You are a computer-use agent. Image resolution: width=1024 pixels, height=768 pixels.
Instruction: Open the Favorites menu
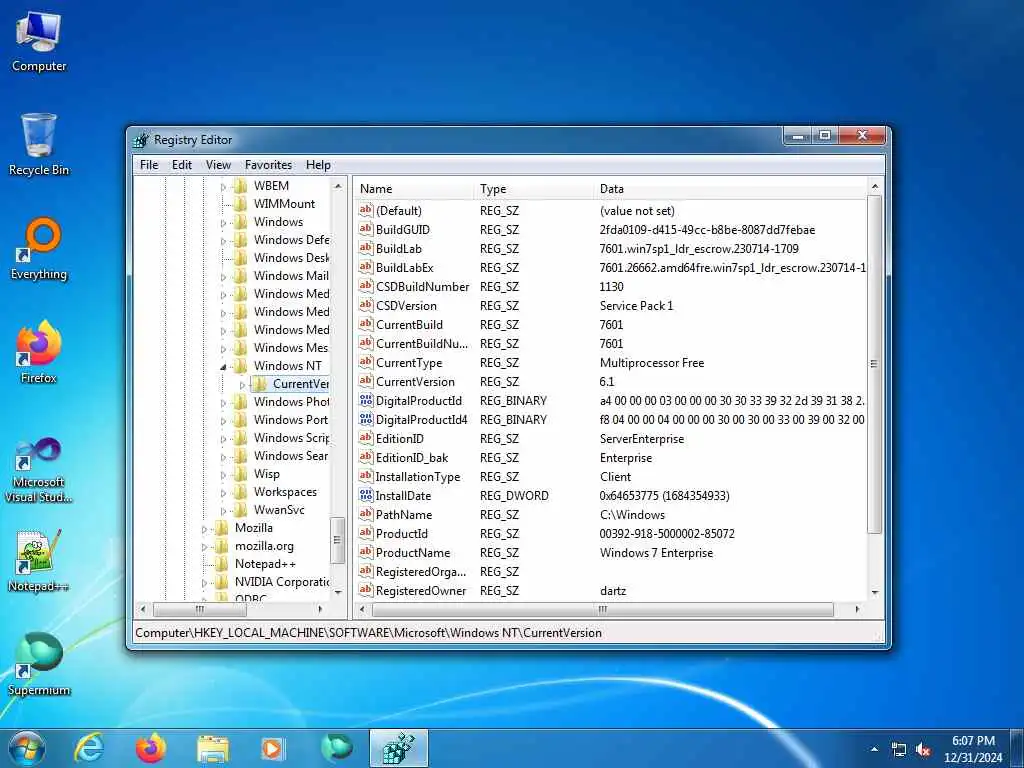click(x=268, y=165)
